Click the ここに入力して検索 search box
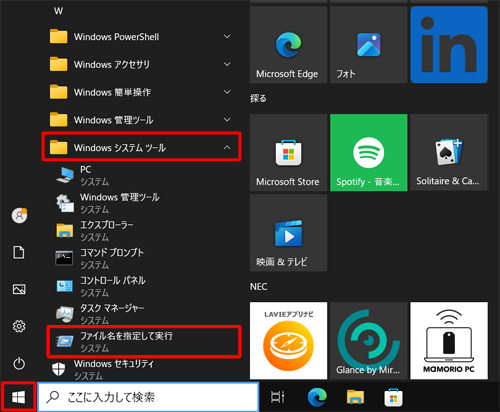Image resolution: width=500 pixels, height=412 pixels. click(x=148, y=397)
